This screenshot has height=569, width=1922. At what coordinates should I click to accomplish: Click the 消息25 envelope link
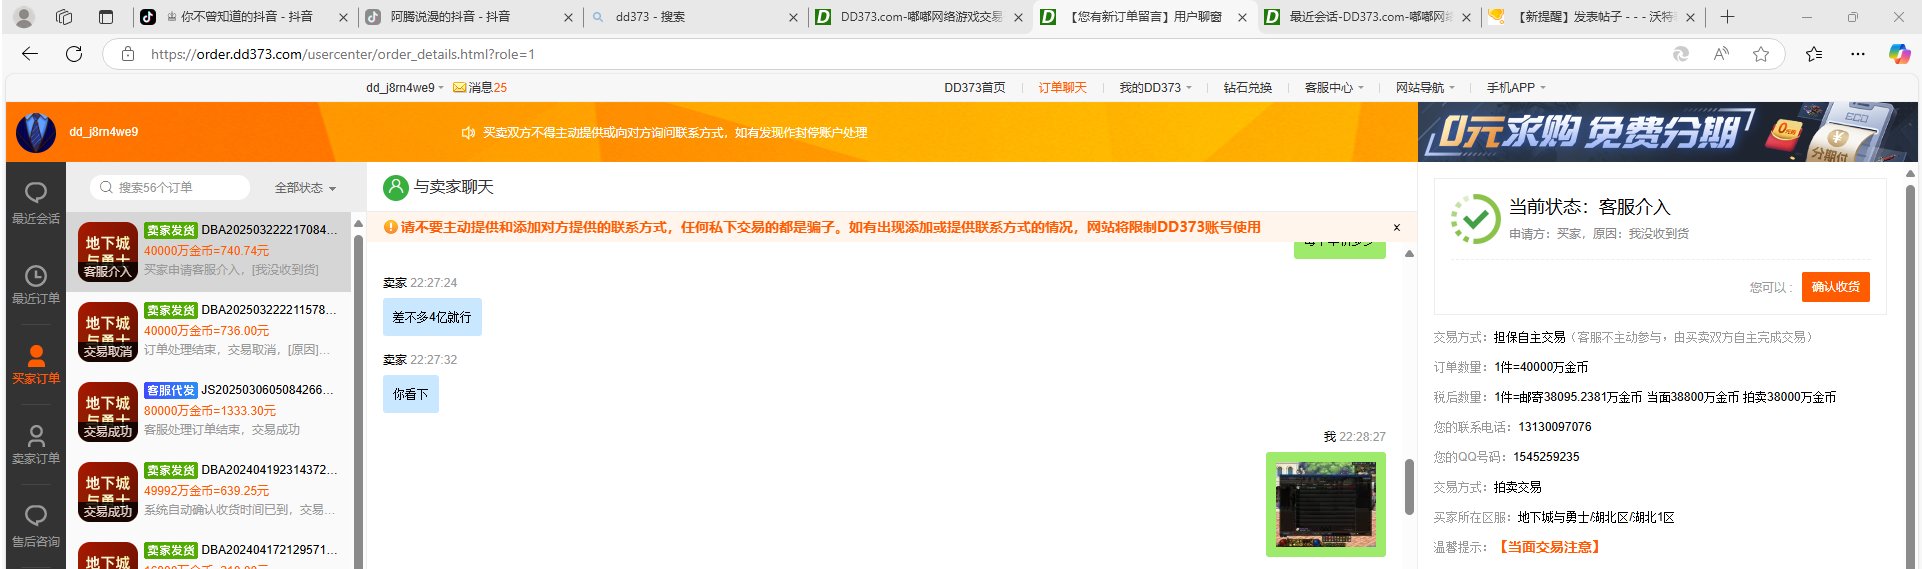tap(480, 88)
